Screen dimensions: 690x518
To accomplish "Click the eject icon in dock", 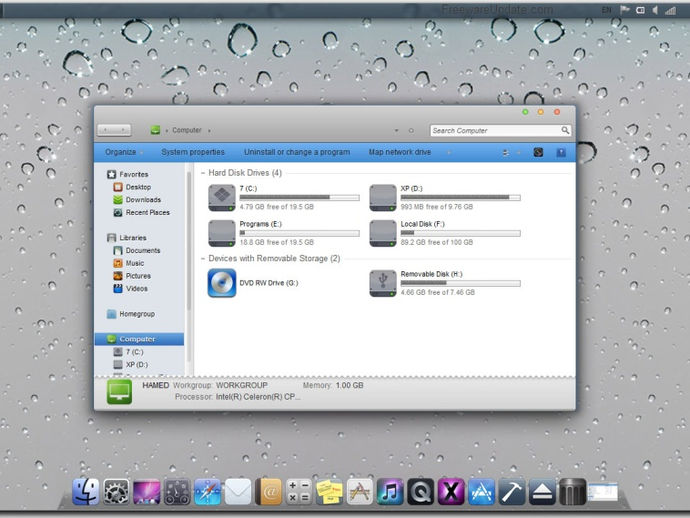I will point(542,492).
